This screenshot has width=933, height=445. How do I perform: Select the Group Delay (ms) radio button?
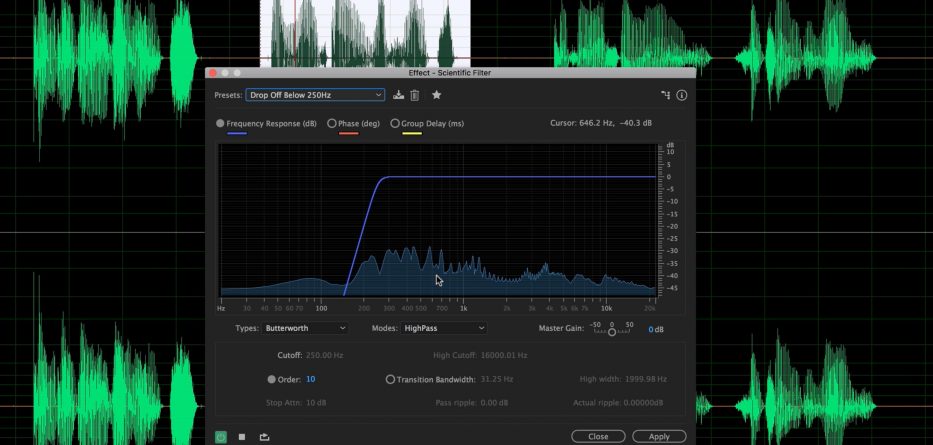(x=395, y=123)
